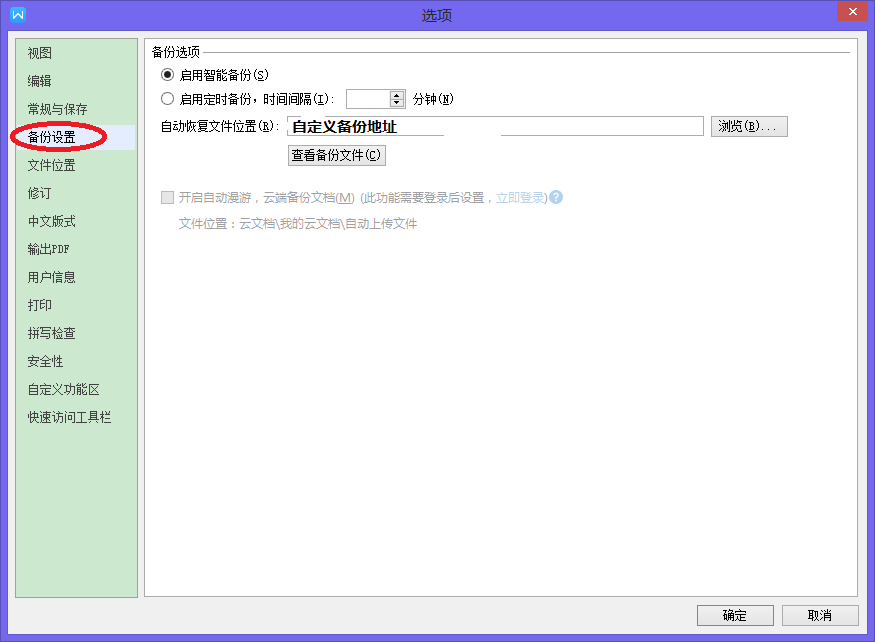Increase backup interval with up arrow
This screenshot has width=875, height=642.
(397, 95)
